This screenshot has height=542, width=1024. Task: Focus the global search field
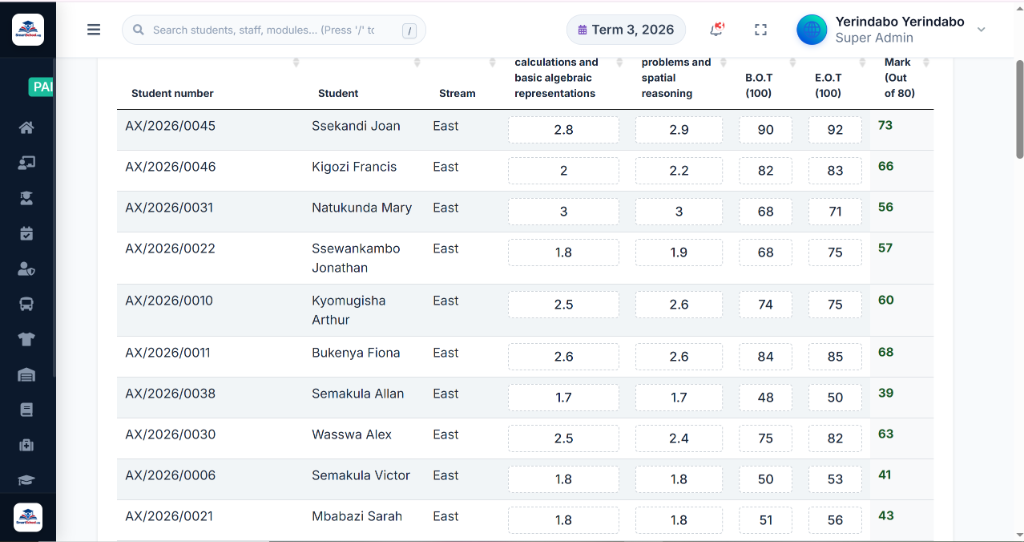click(x=274, y=30)
